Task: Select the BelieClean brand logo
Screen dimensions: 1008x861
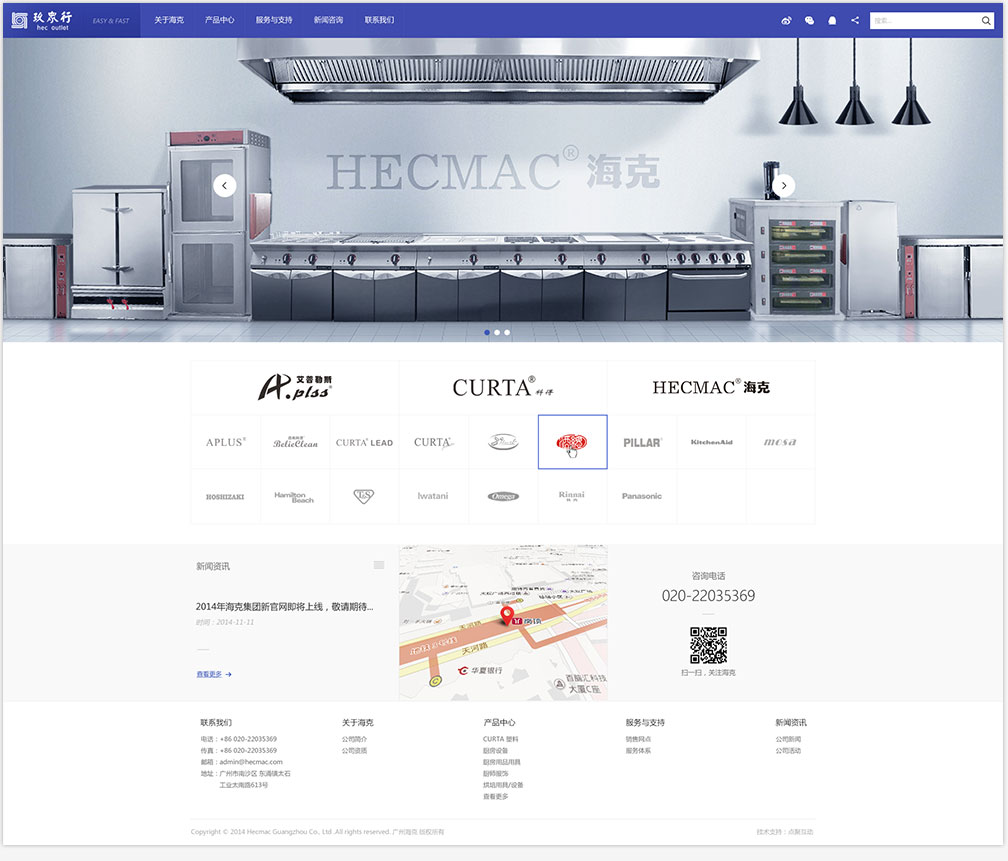Action: pos(295,442)
